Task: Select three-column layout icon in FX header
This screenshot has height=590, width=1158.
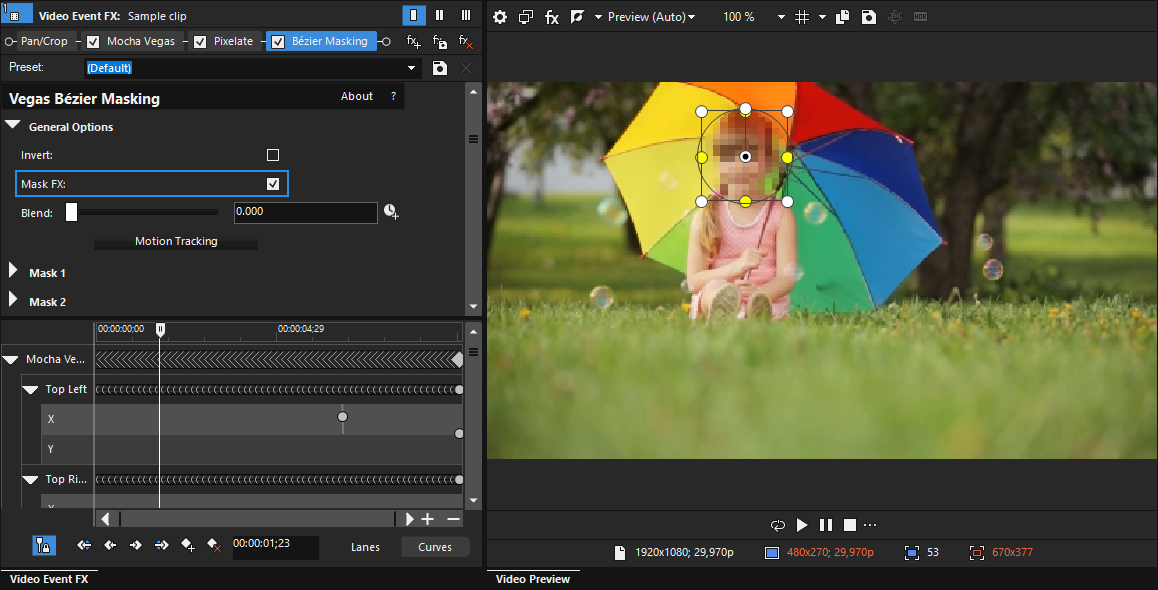Action: tap(465, 16)
